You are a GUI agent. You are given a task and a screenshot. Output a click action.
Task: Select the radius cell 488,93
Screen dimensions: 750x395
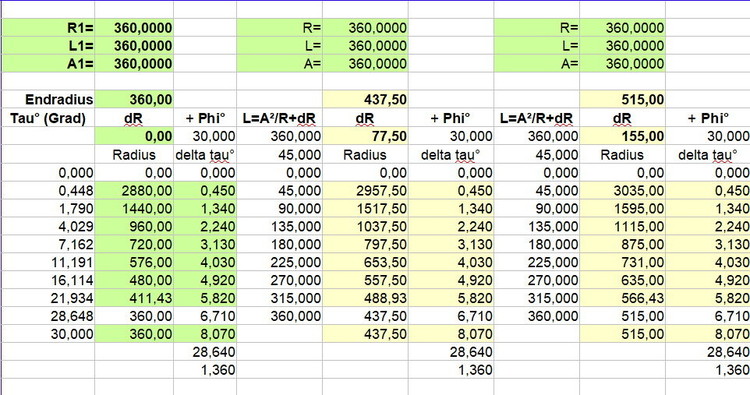point(365,298)
